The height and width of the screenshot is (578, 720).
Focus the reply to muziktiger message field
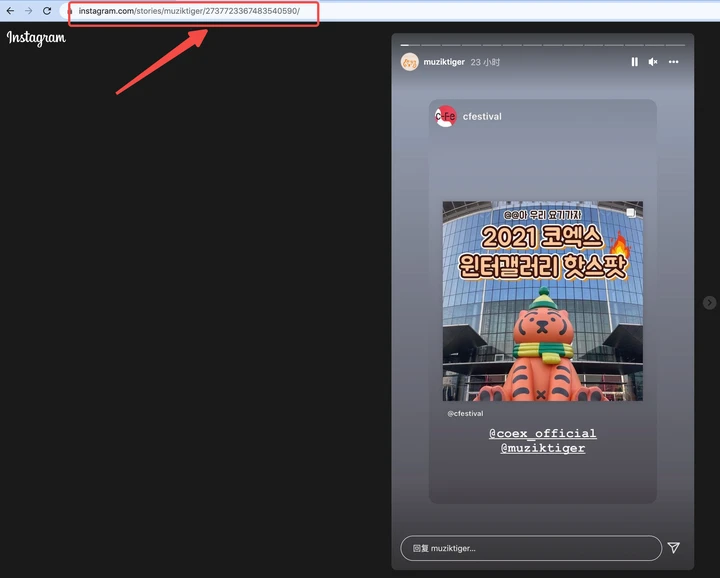[531, 548]
